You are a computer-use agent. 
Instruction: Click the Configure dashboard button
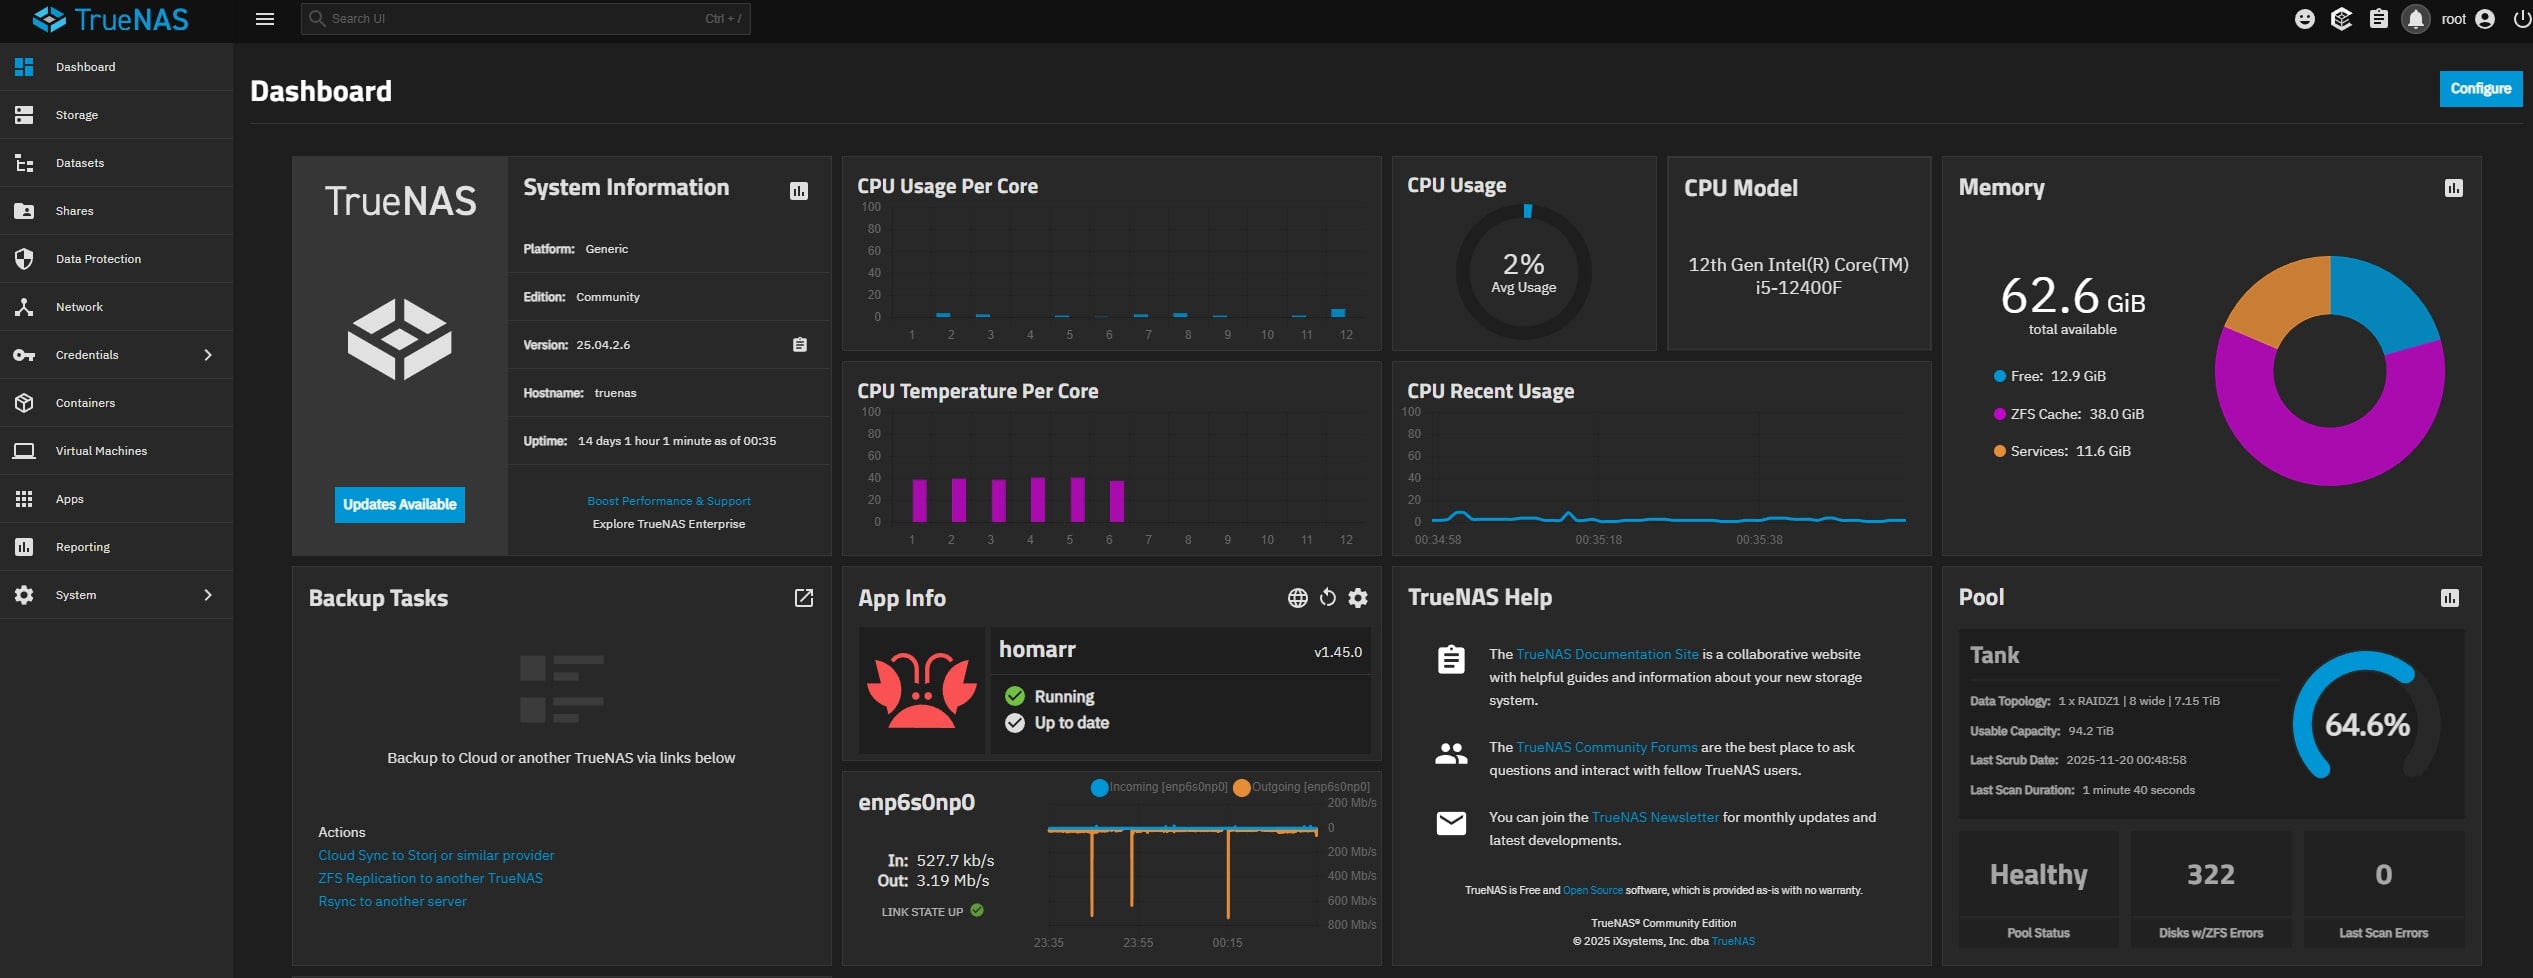click(x=2480, y=88)
